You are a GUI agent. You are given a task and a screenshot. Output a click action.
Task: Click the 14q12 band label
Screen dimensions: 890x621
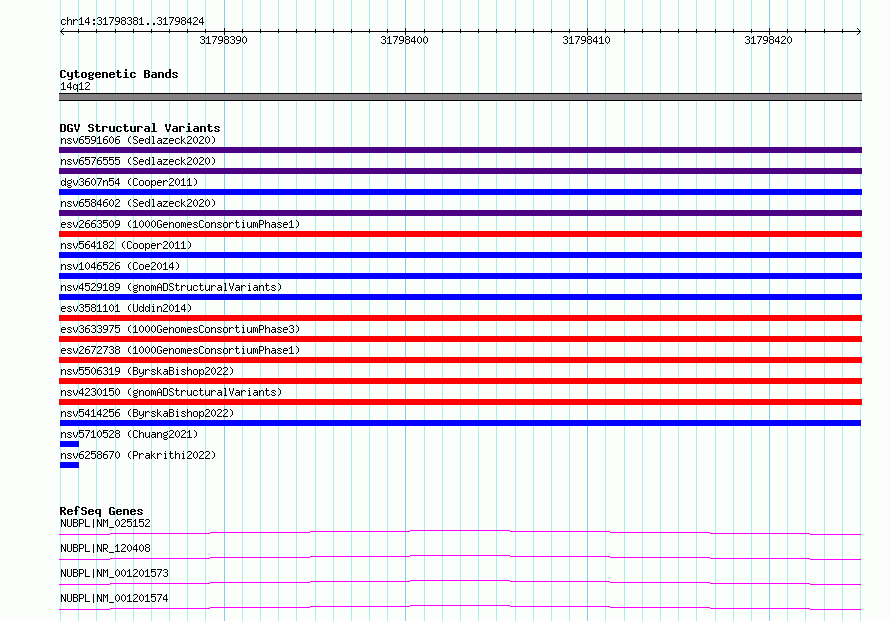pos(75,86)
